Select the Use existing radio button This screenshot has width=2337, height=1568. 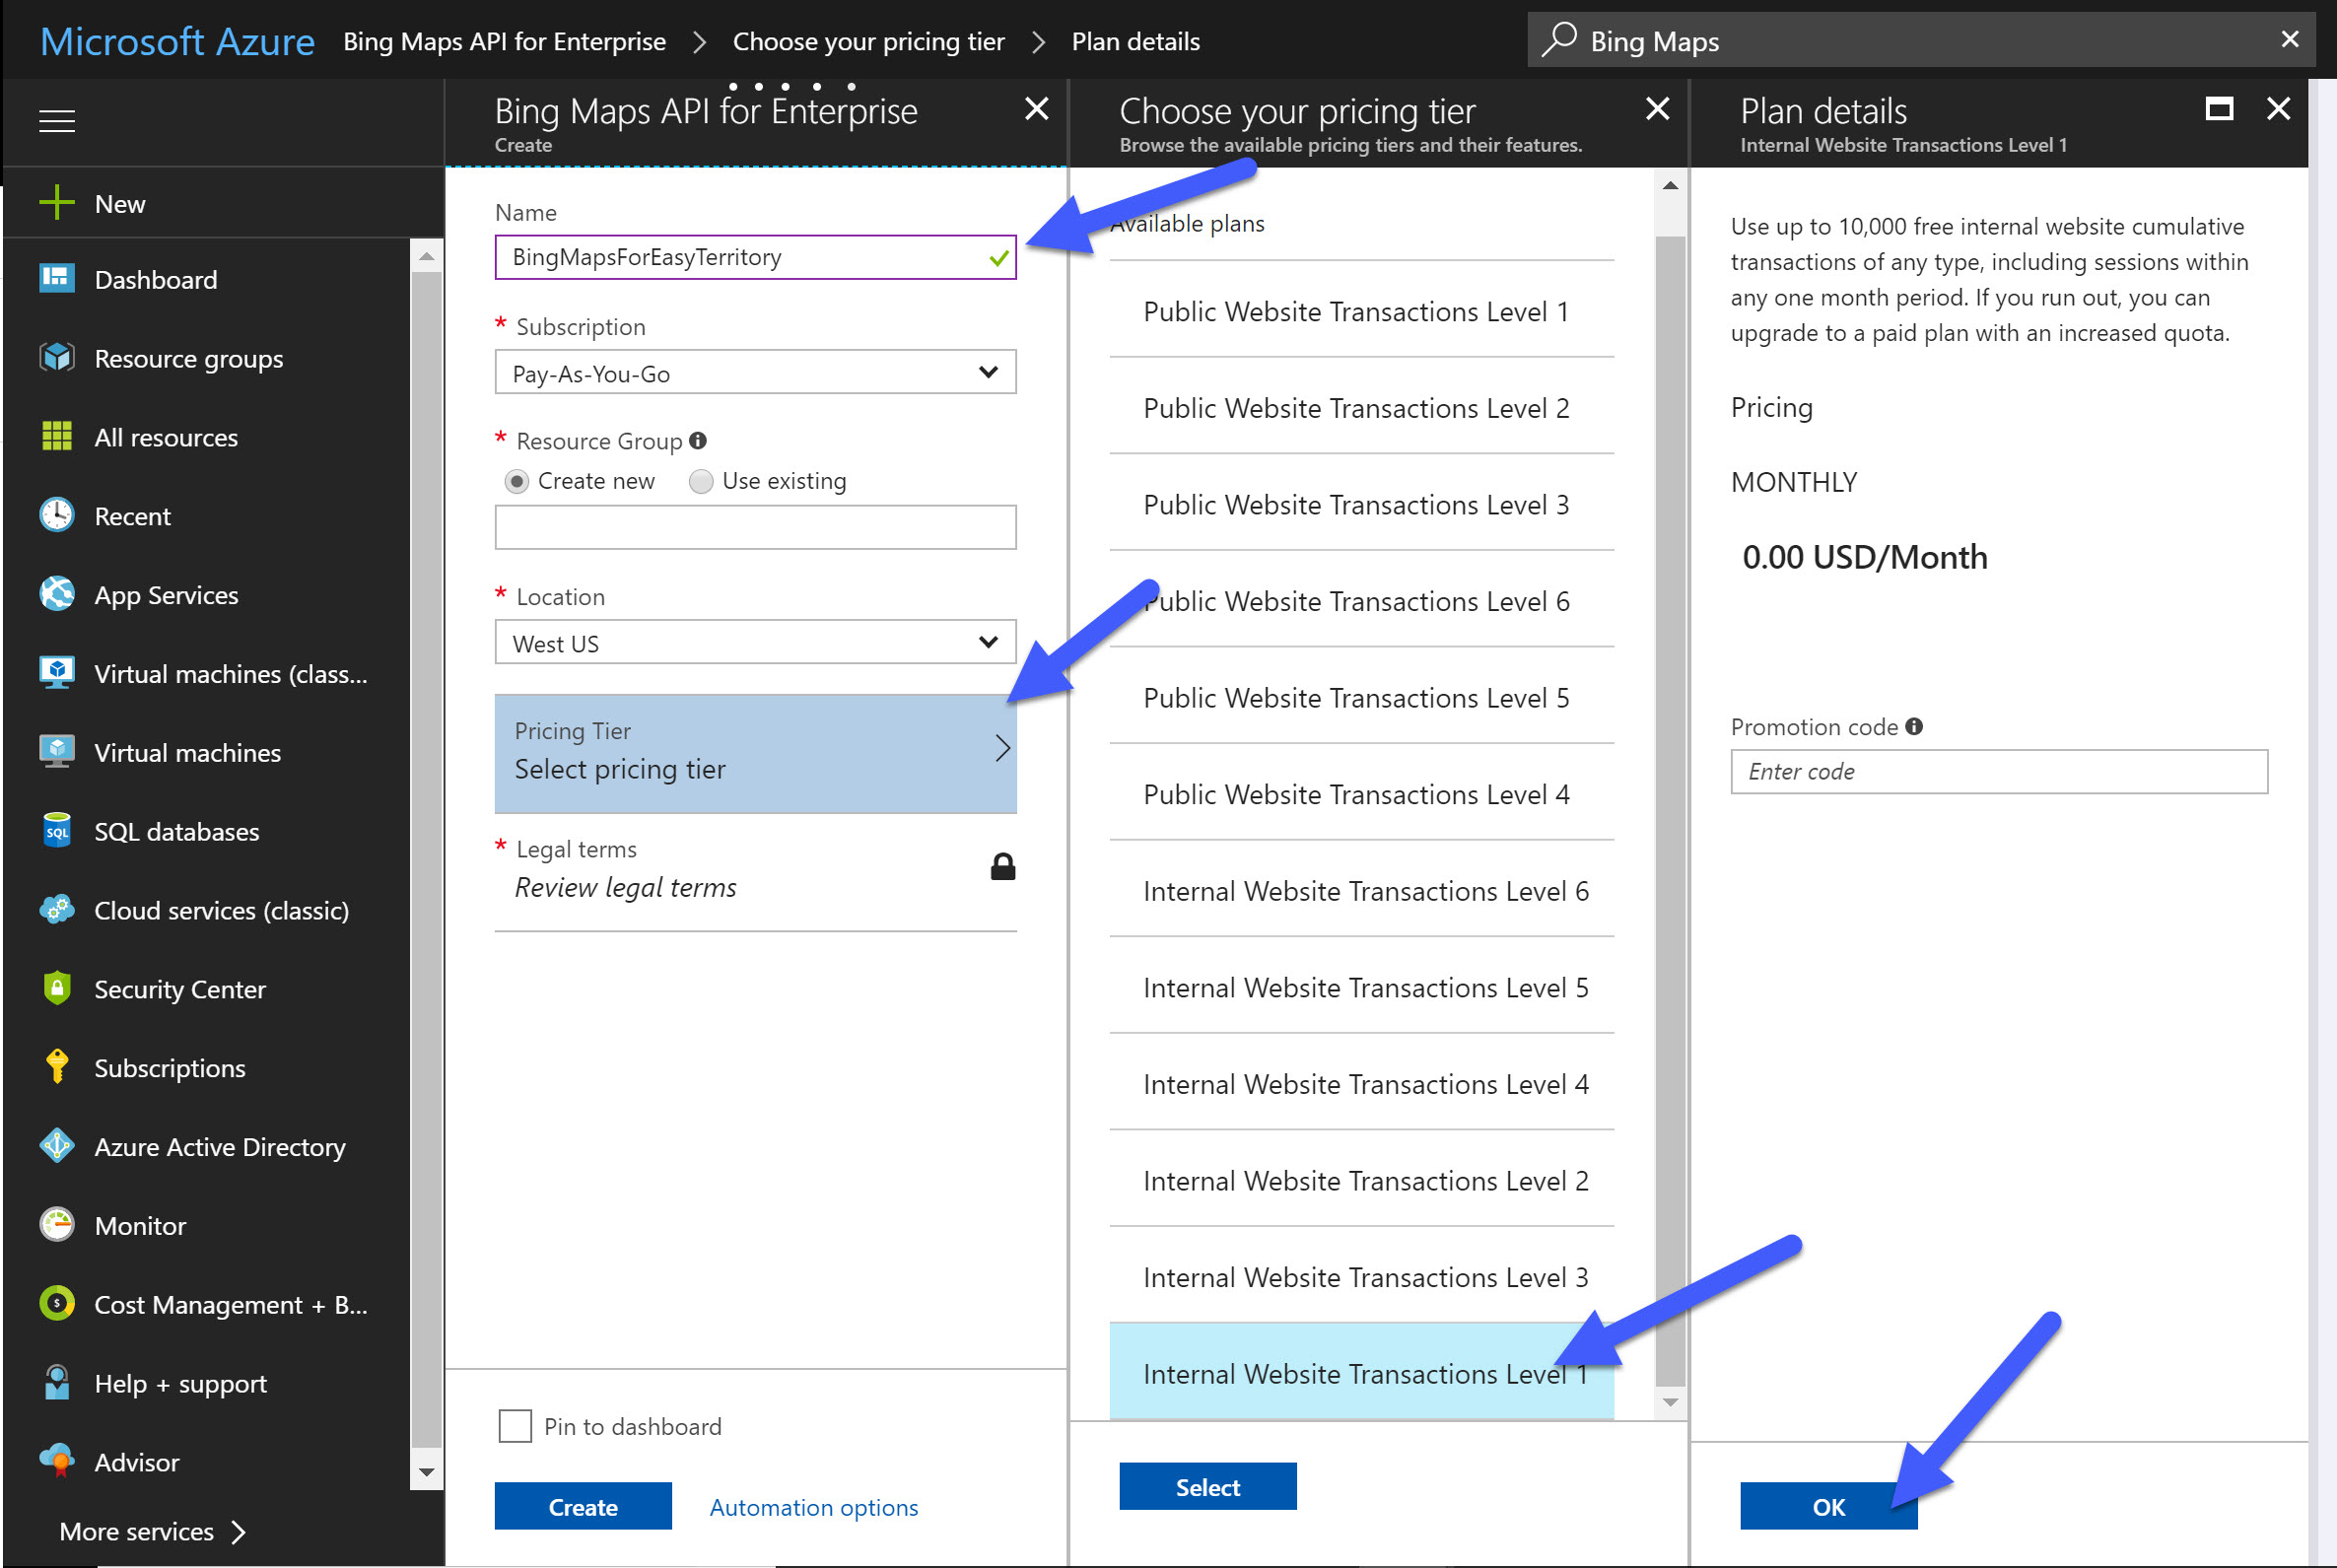pos(700,481)
